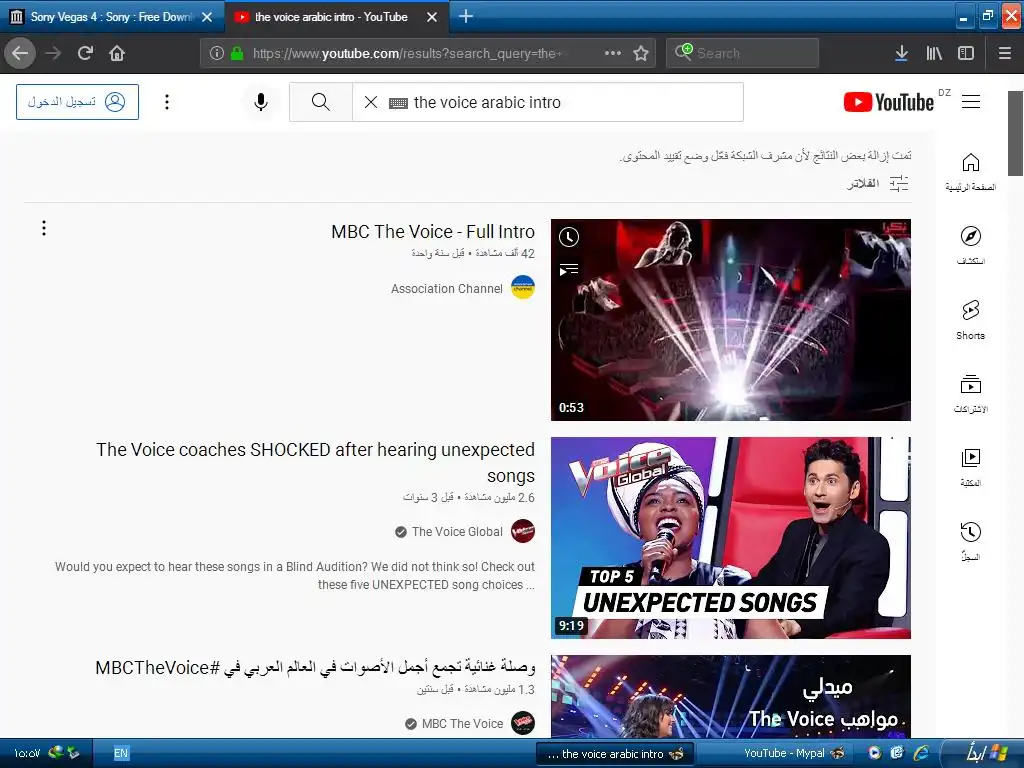
Task: Open the MBC The Voice - Full Intro title
Action: point(433,232)
